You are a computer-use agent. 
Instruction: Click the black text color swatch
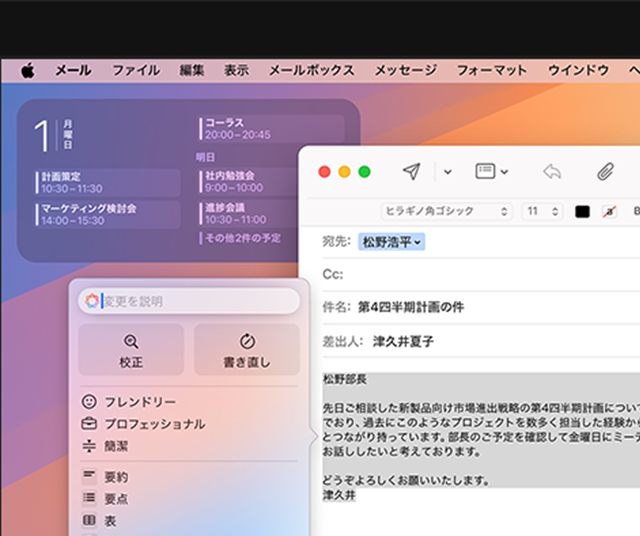(583, 211)
